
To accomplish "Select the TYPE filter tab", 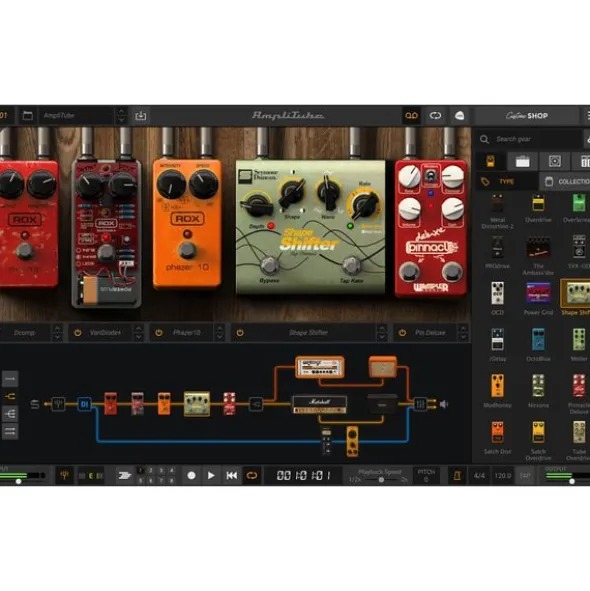I will [507, 182].
